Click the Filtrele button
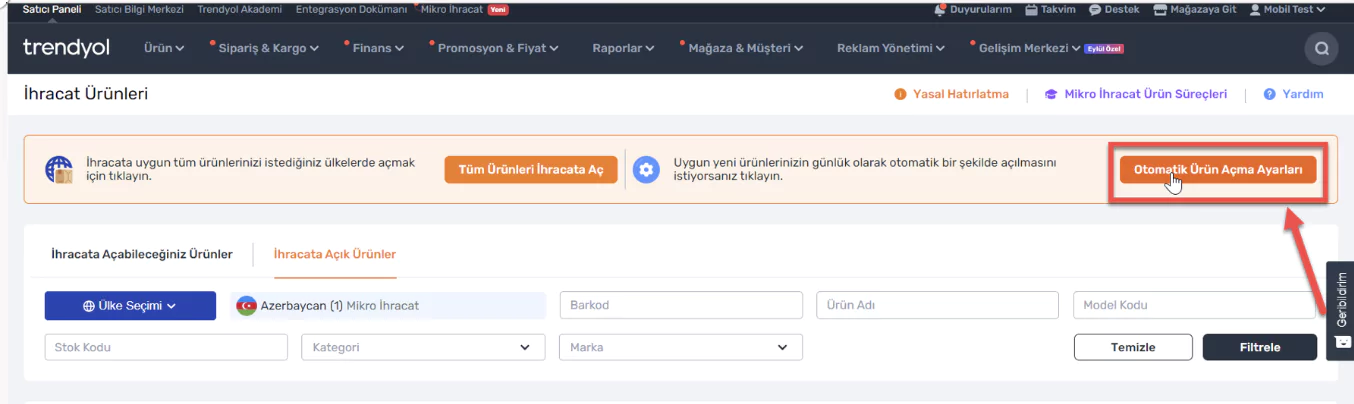Screen dimensions: 1354x404 tap(1261, 347)
